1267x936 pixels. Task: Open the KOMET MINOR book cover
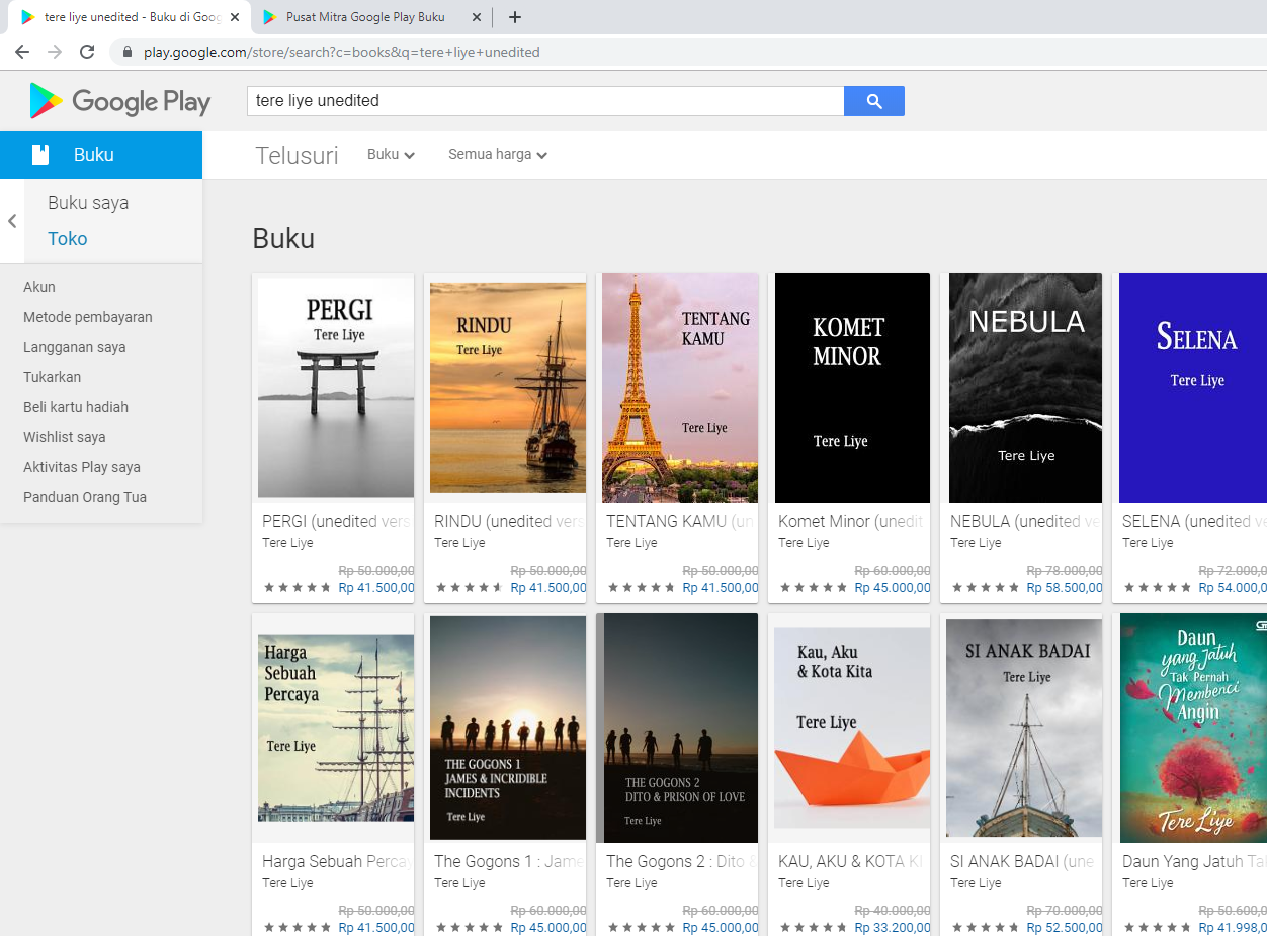pyautogui.click(x=852, y=388)
